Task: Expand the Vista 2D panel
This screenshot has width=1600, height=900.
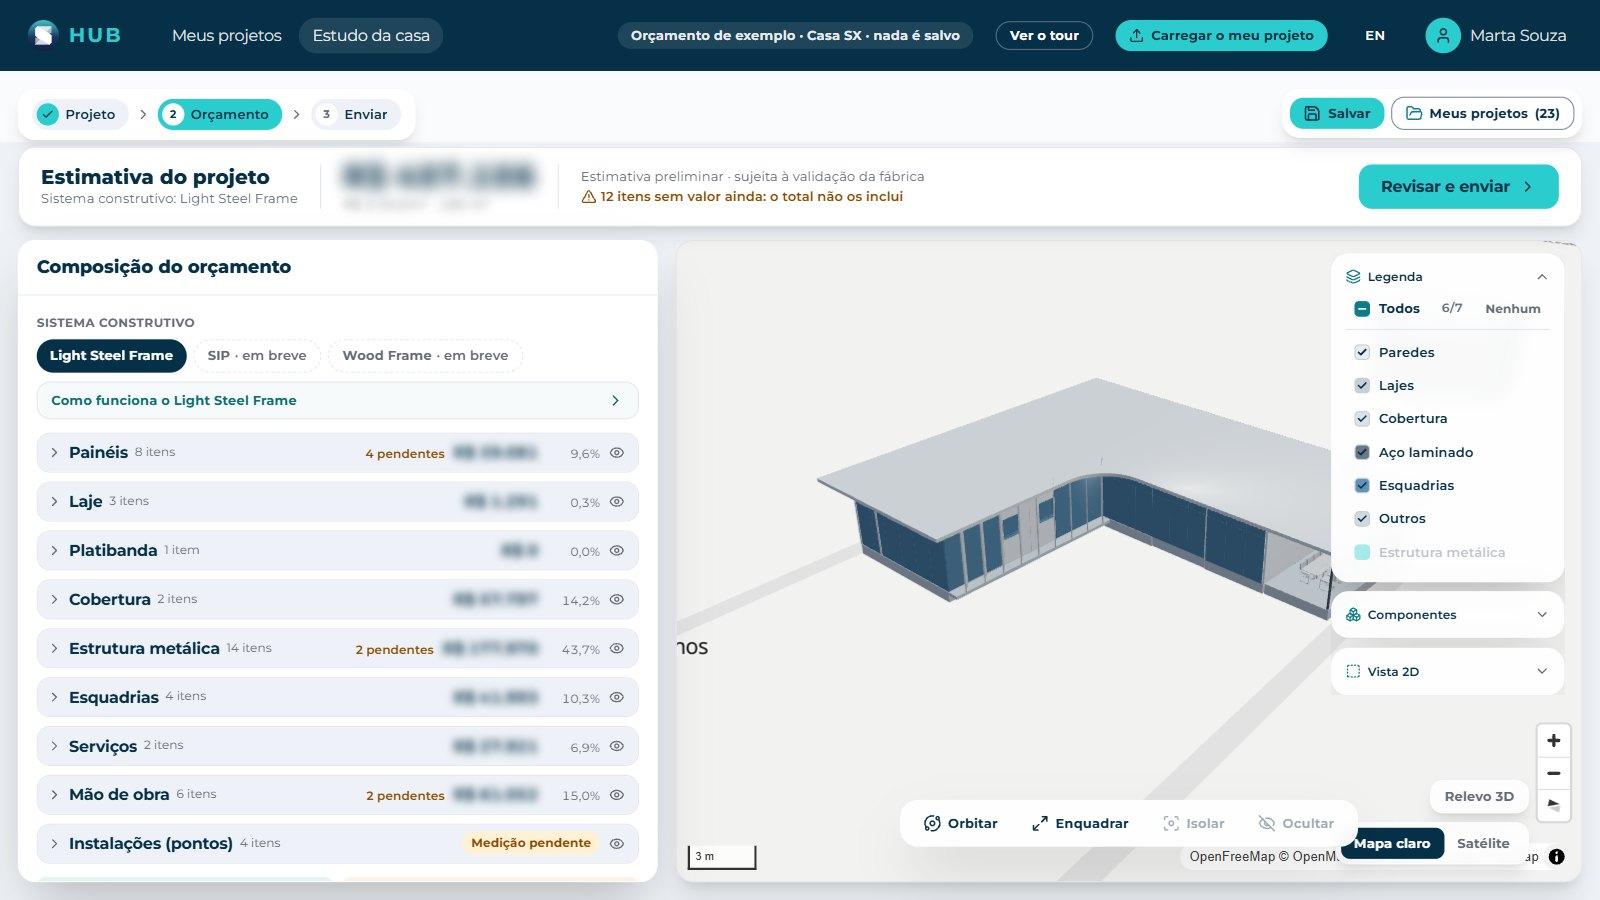Action: (1447, 672)
